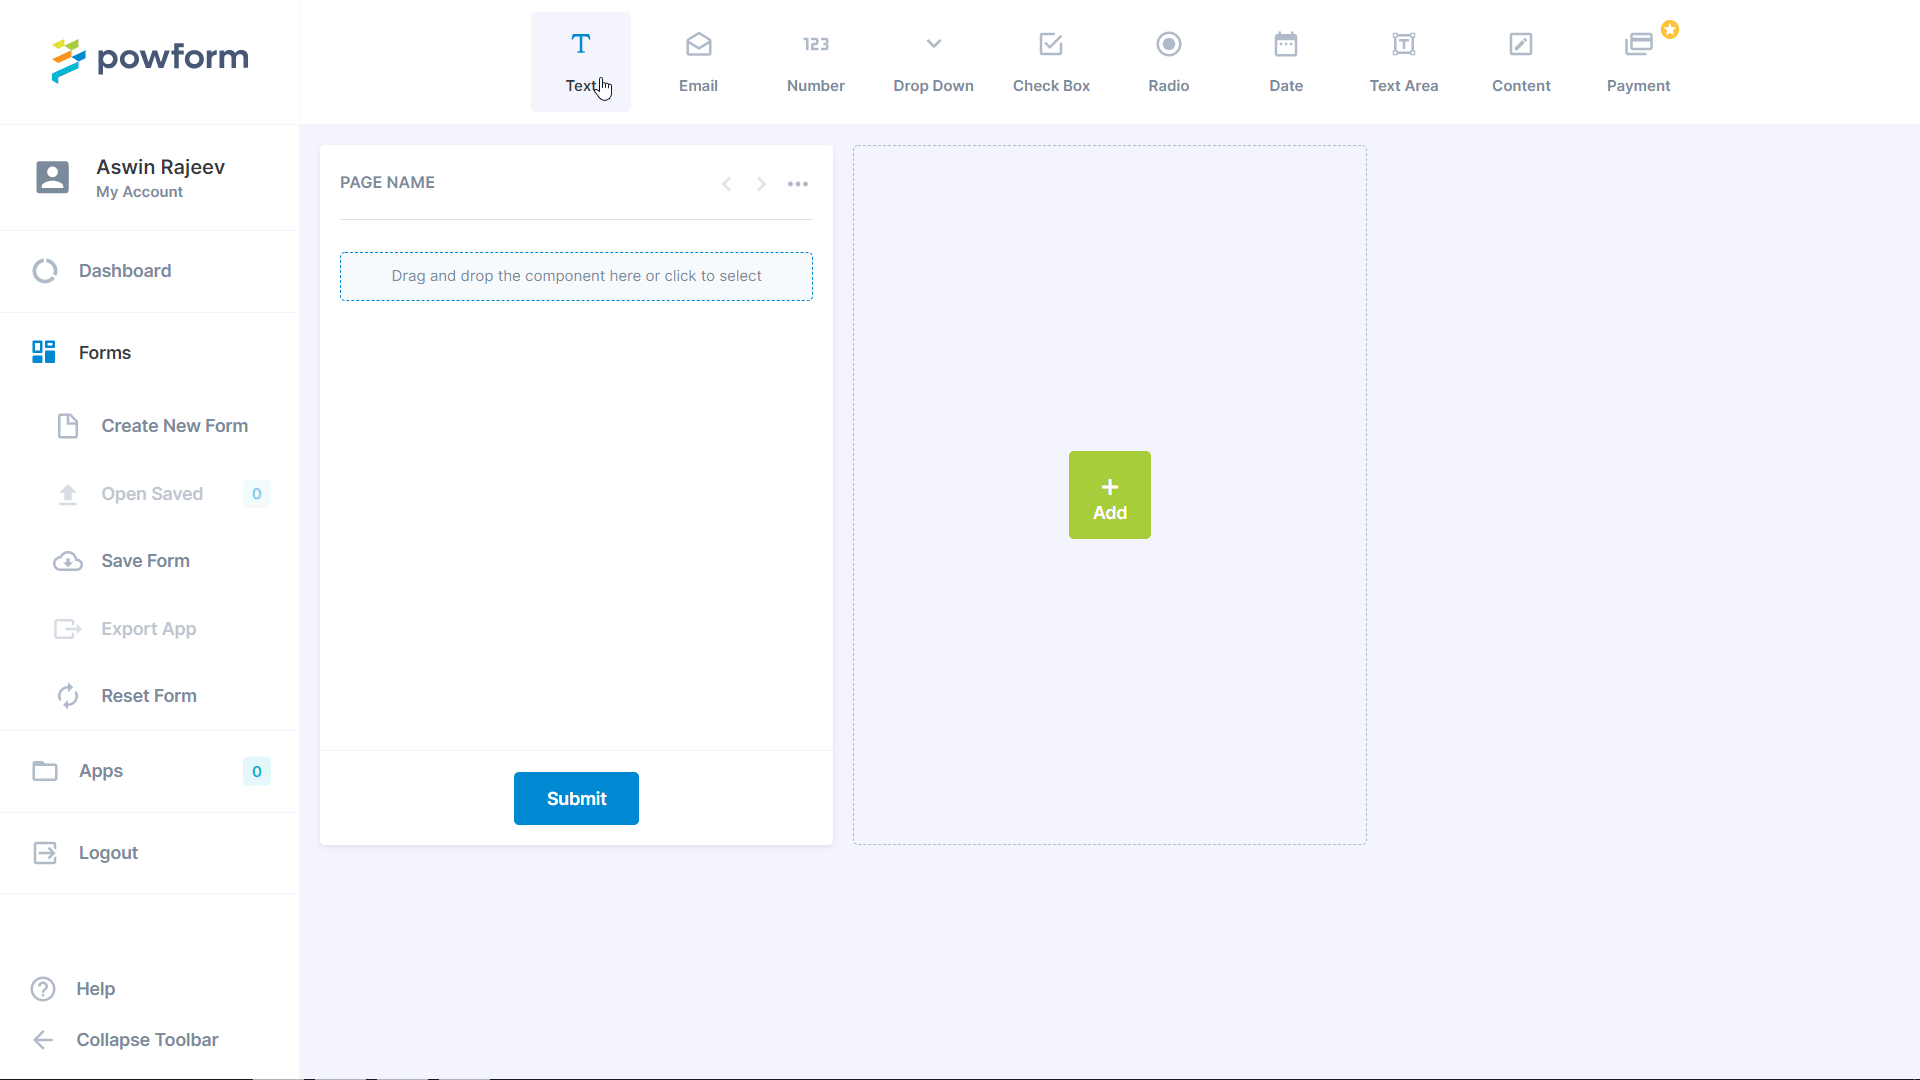Click the form drop zone input area
1920x1080 pixels.
pyautogui.click(x=576, y=276)
